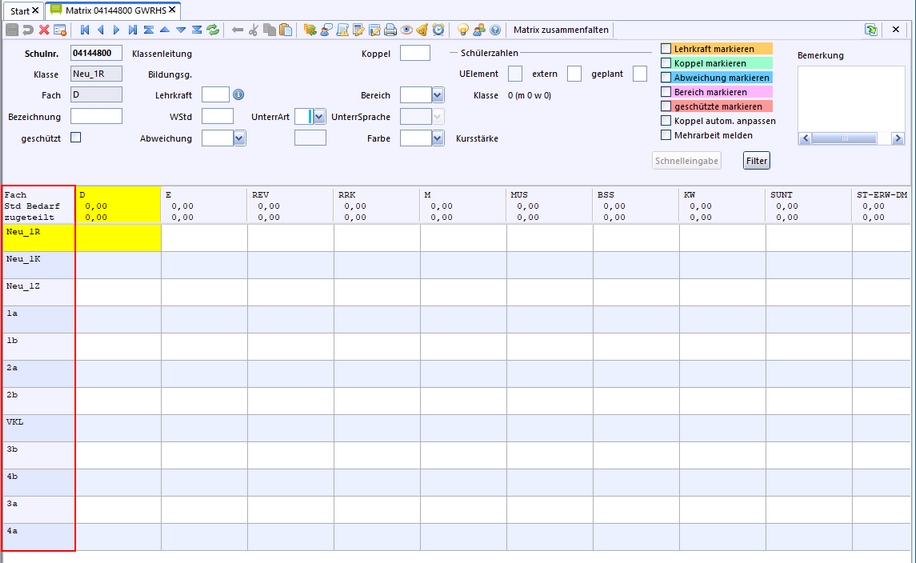
Task: Click the eye preview icon
Action: 406,30
